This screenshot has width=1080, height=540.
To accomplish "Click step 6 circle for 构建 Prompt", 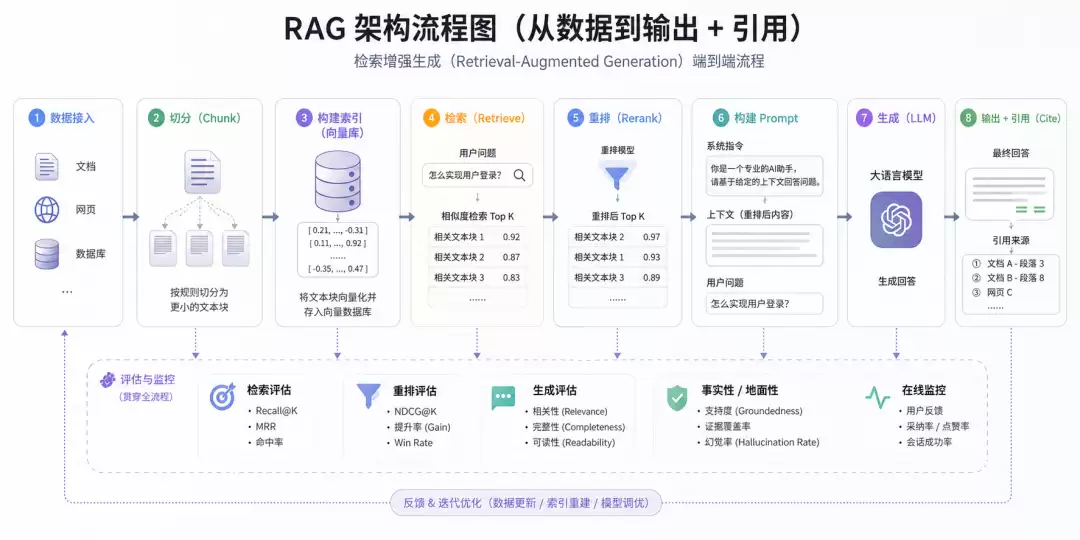I will coord(720,118).
